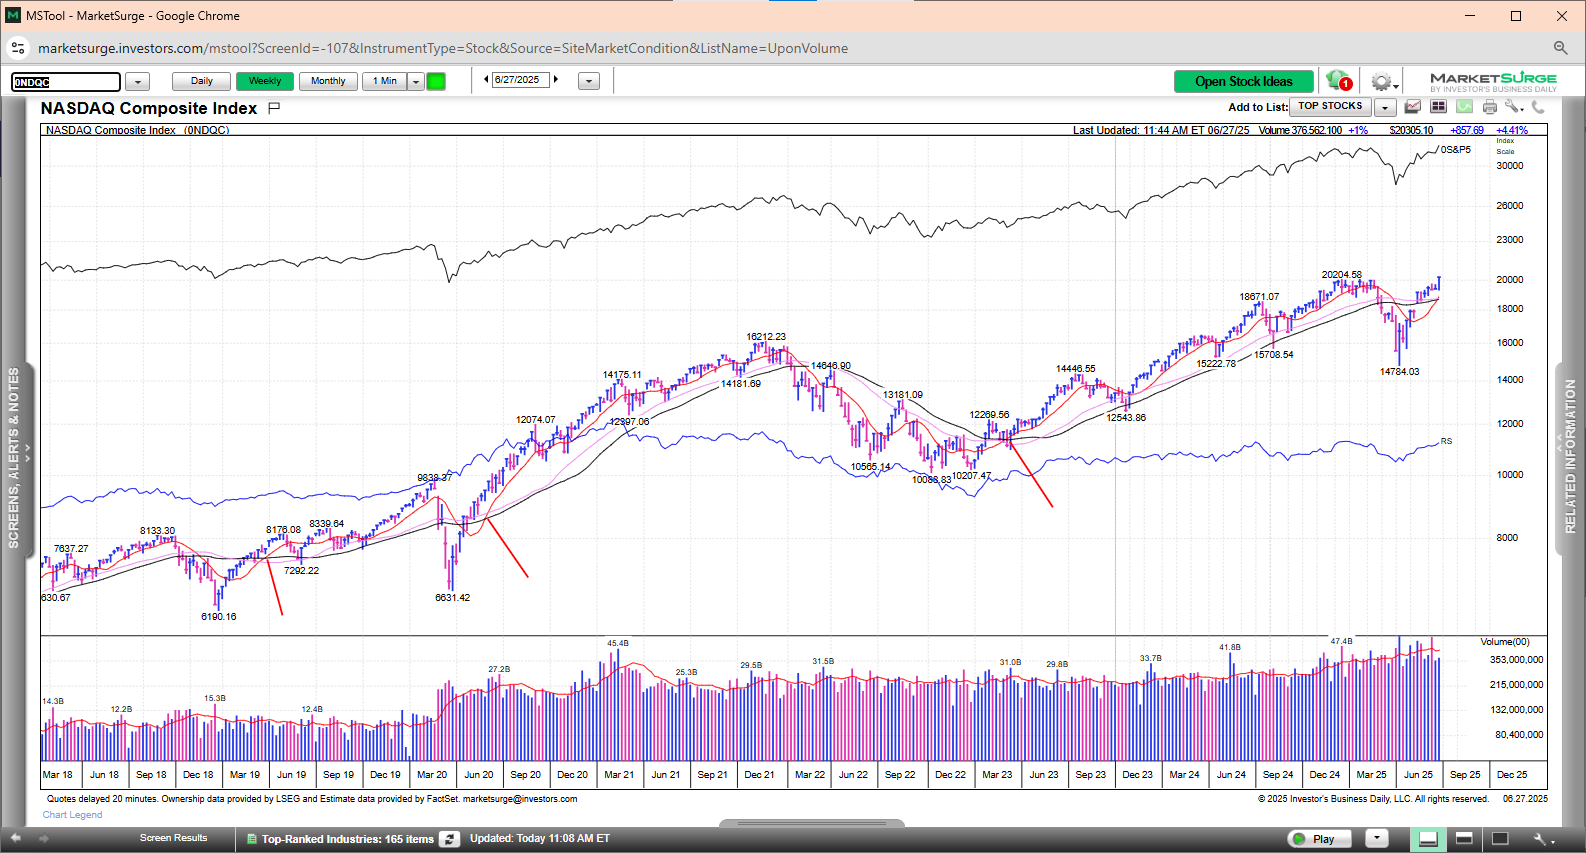Screen dimensions: 1586x853
Task: Expand the Add to List dropdown arrow
Action: click(x=1385, y=107)
